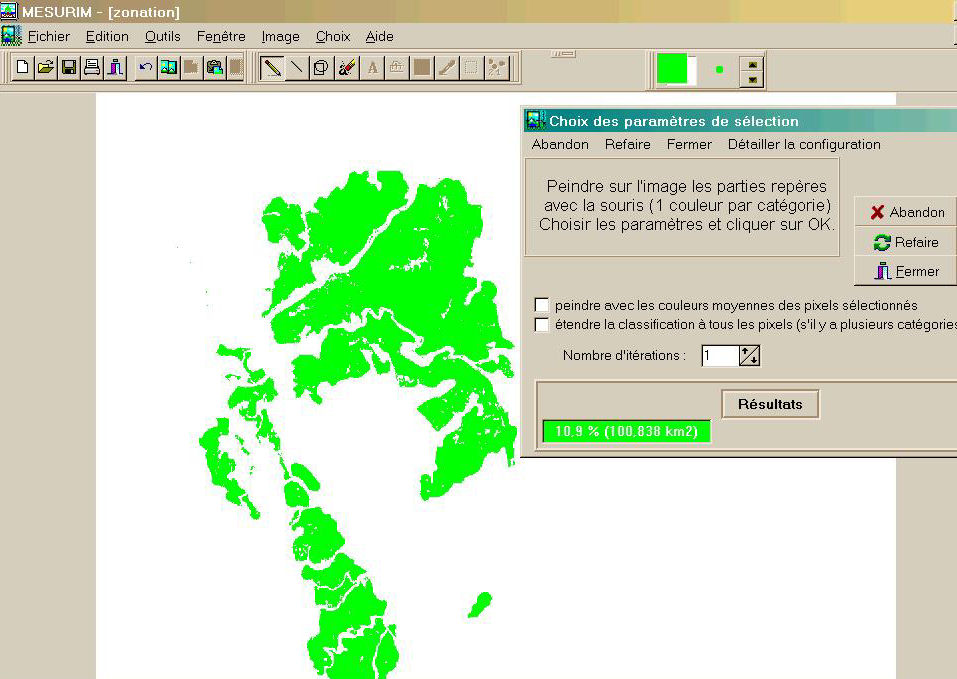
Task: Undo the last action with the arrow icon
Action: tap(146, 68)
